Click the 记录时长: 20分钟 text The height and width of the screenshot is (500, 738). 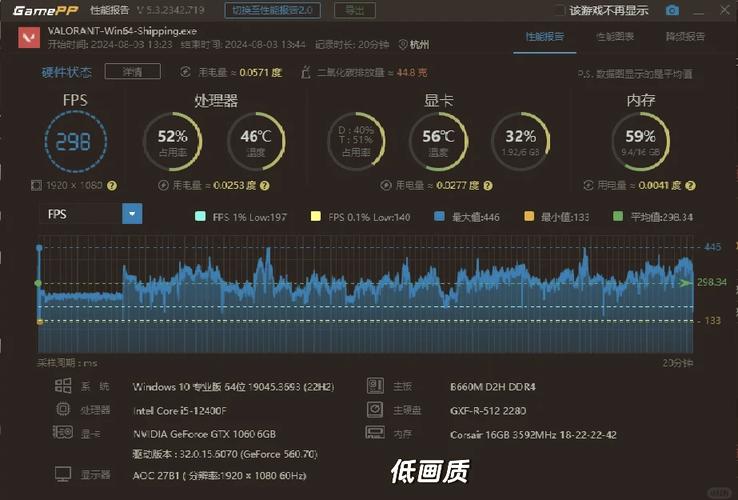coord(352,45)
